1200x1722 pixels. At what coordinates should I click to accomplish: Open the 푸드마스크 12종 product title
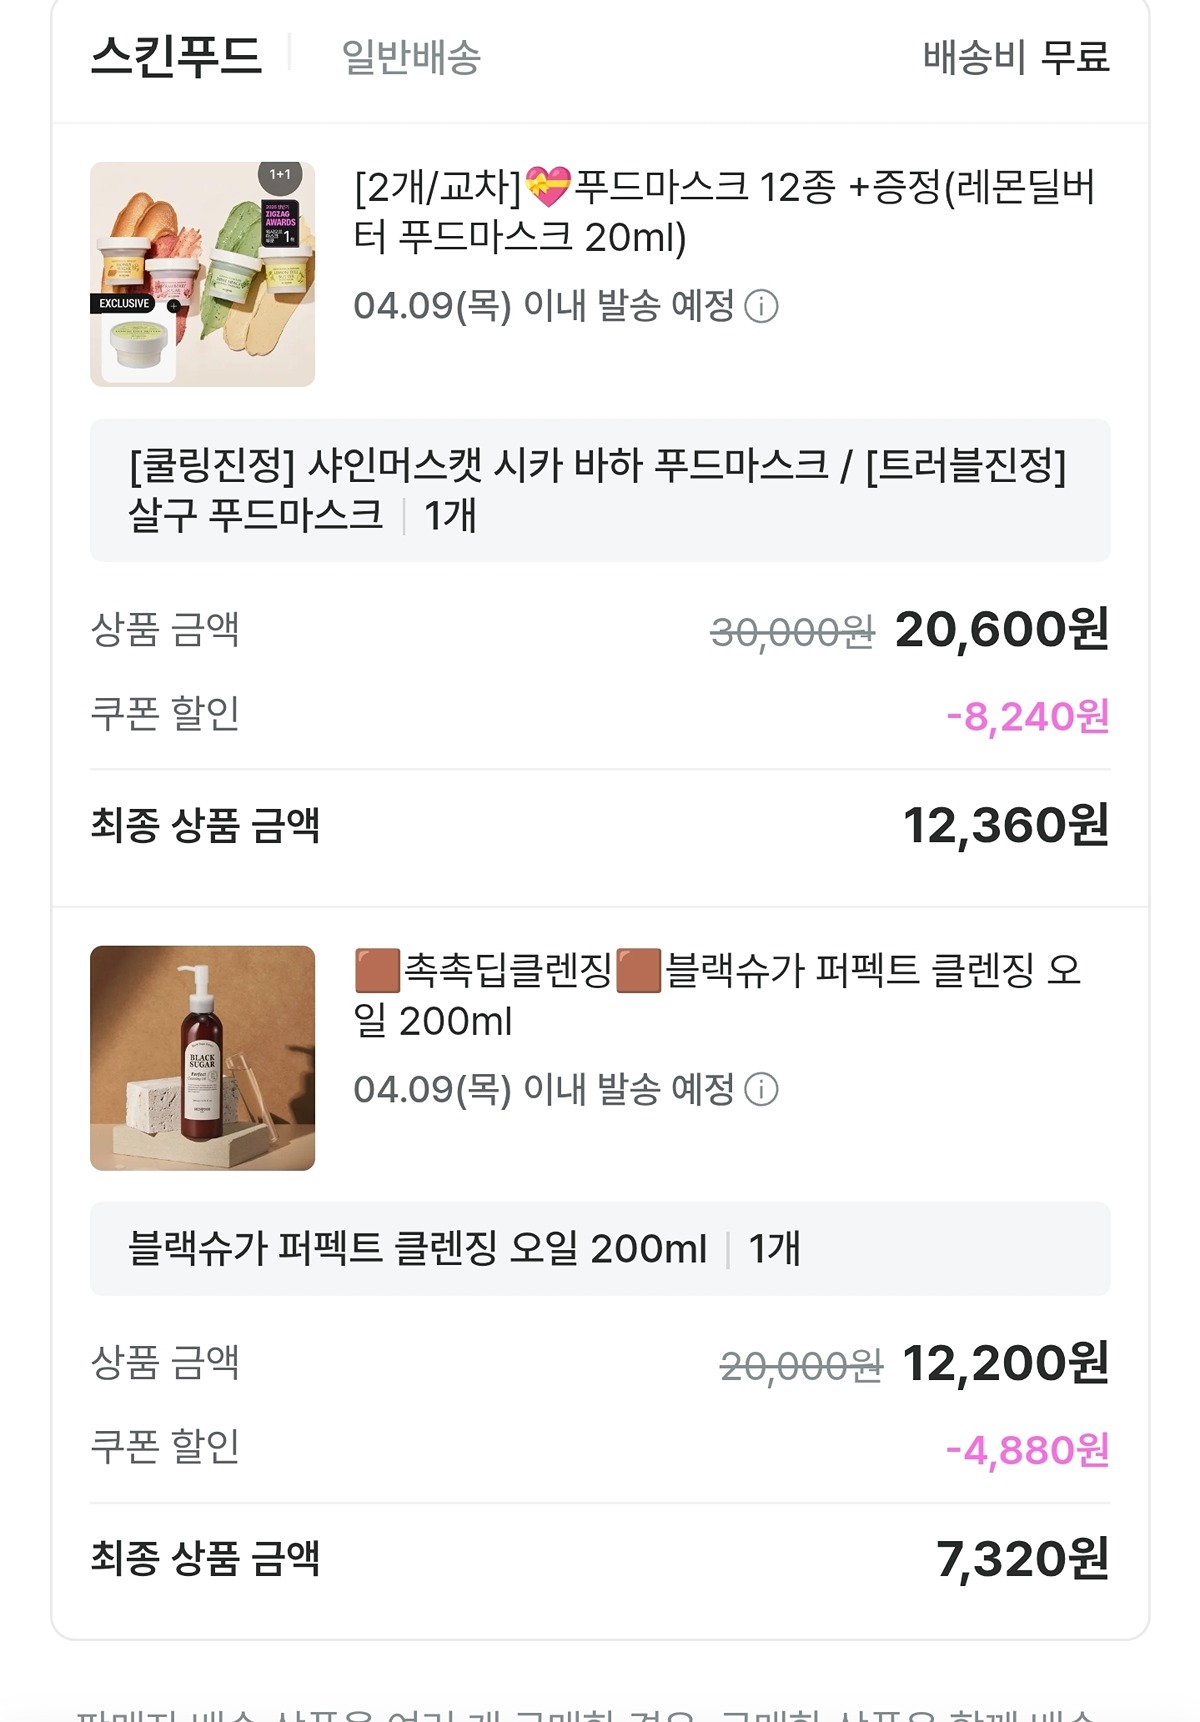coord(724,212)
